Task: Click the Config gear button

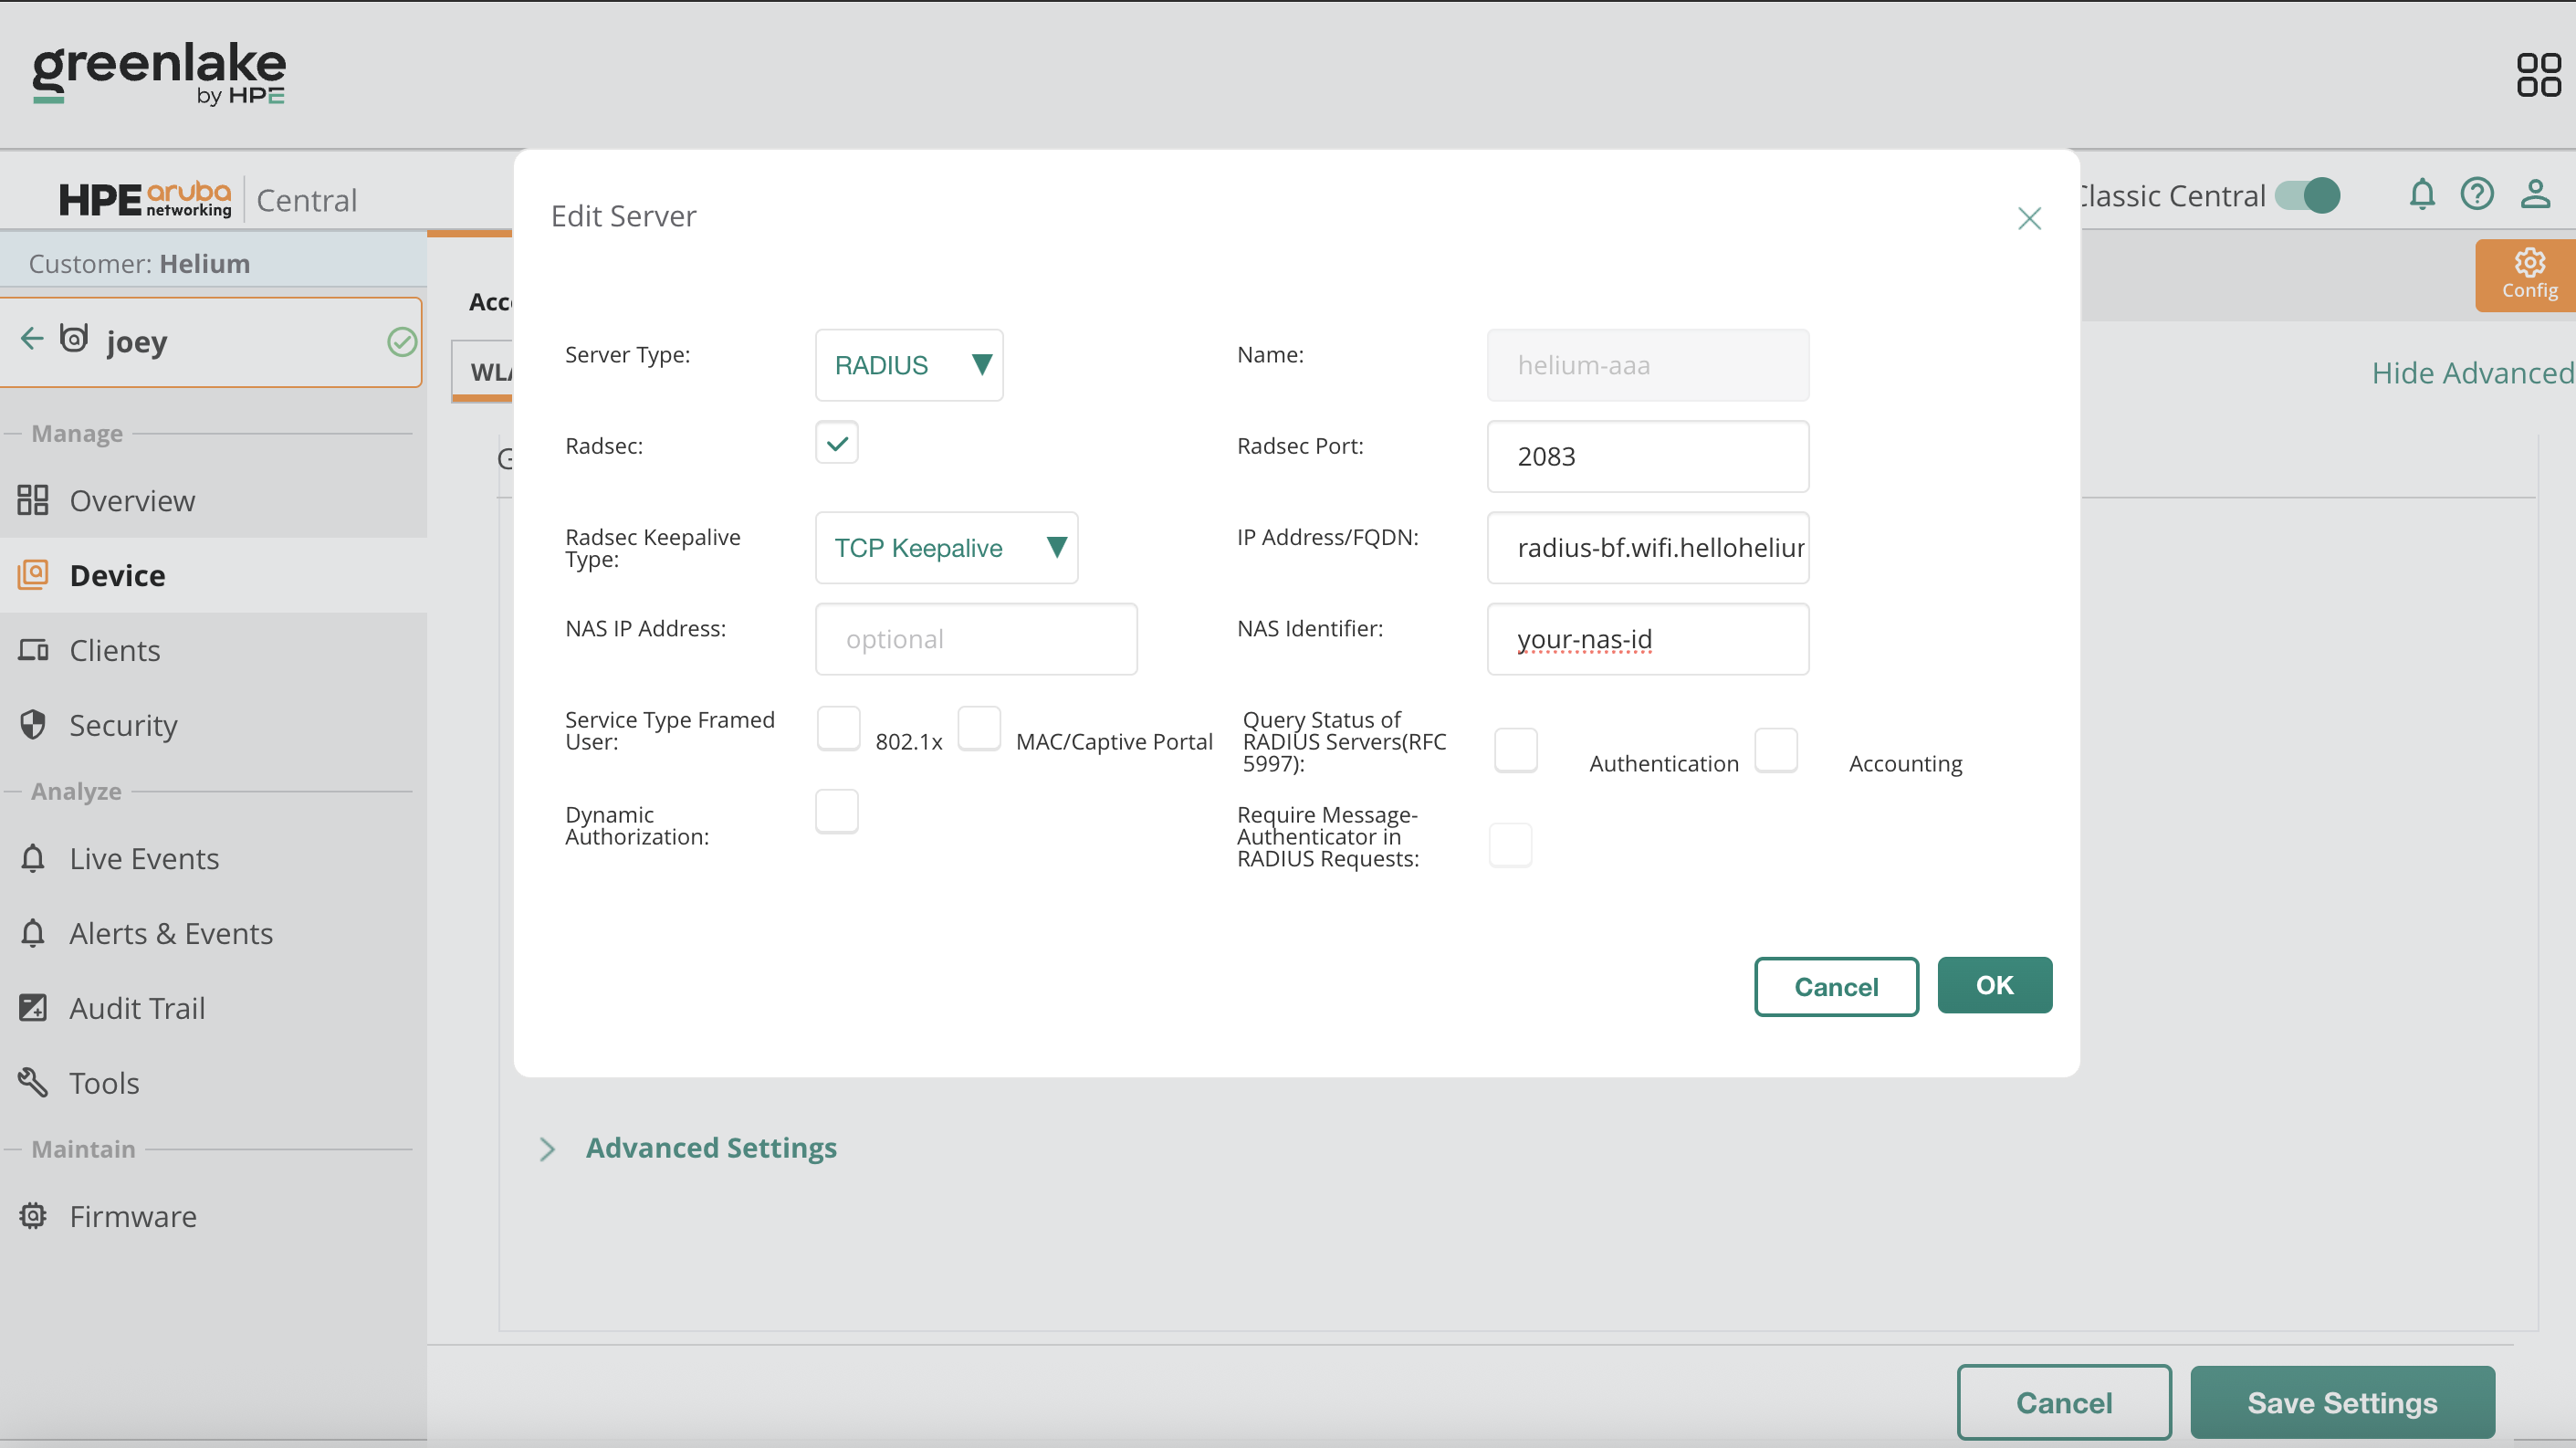Action: coord(2528,274)
